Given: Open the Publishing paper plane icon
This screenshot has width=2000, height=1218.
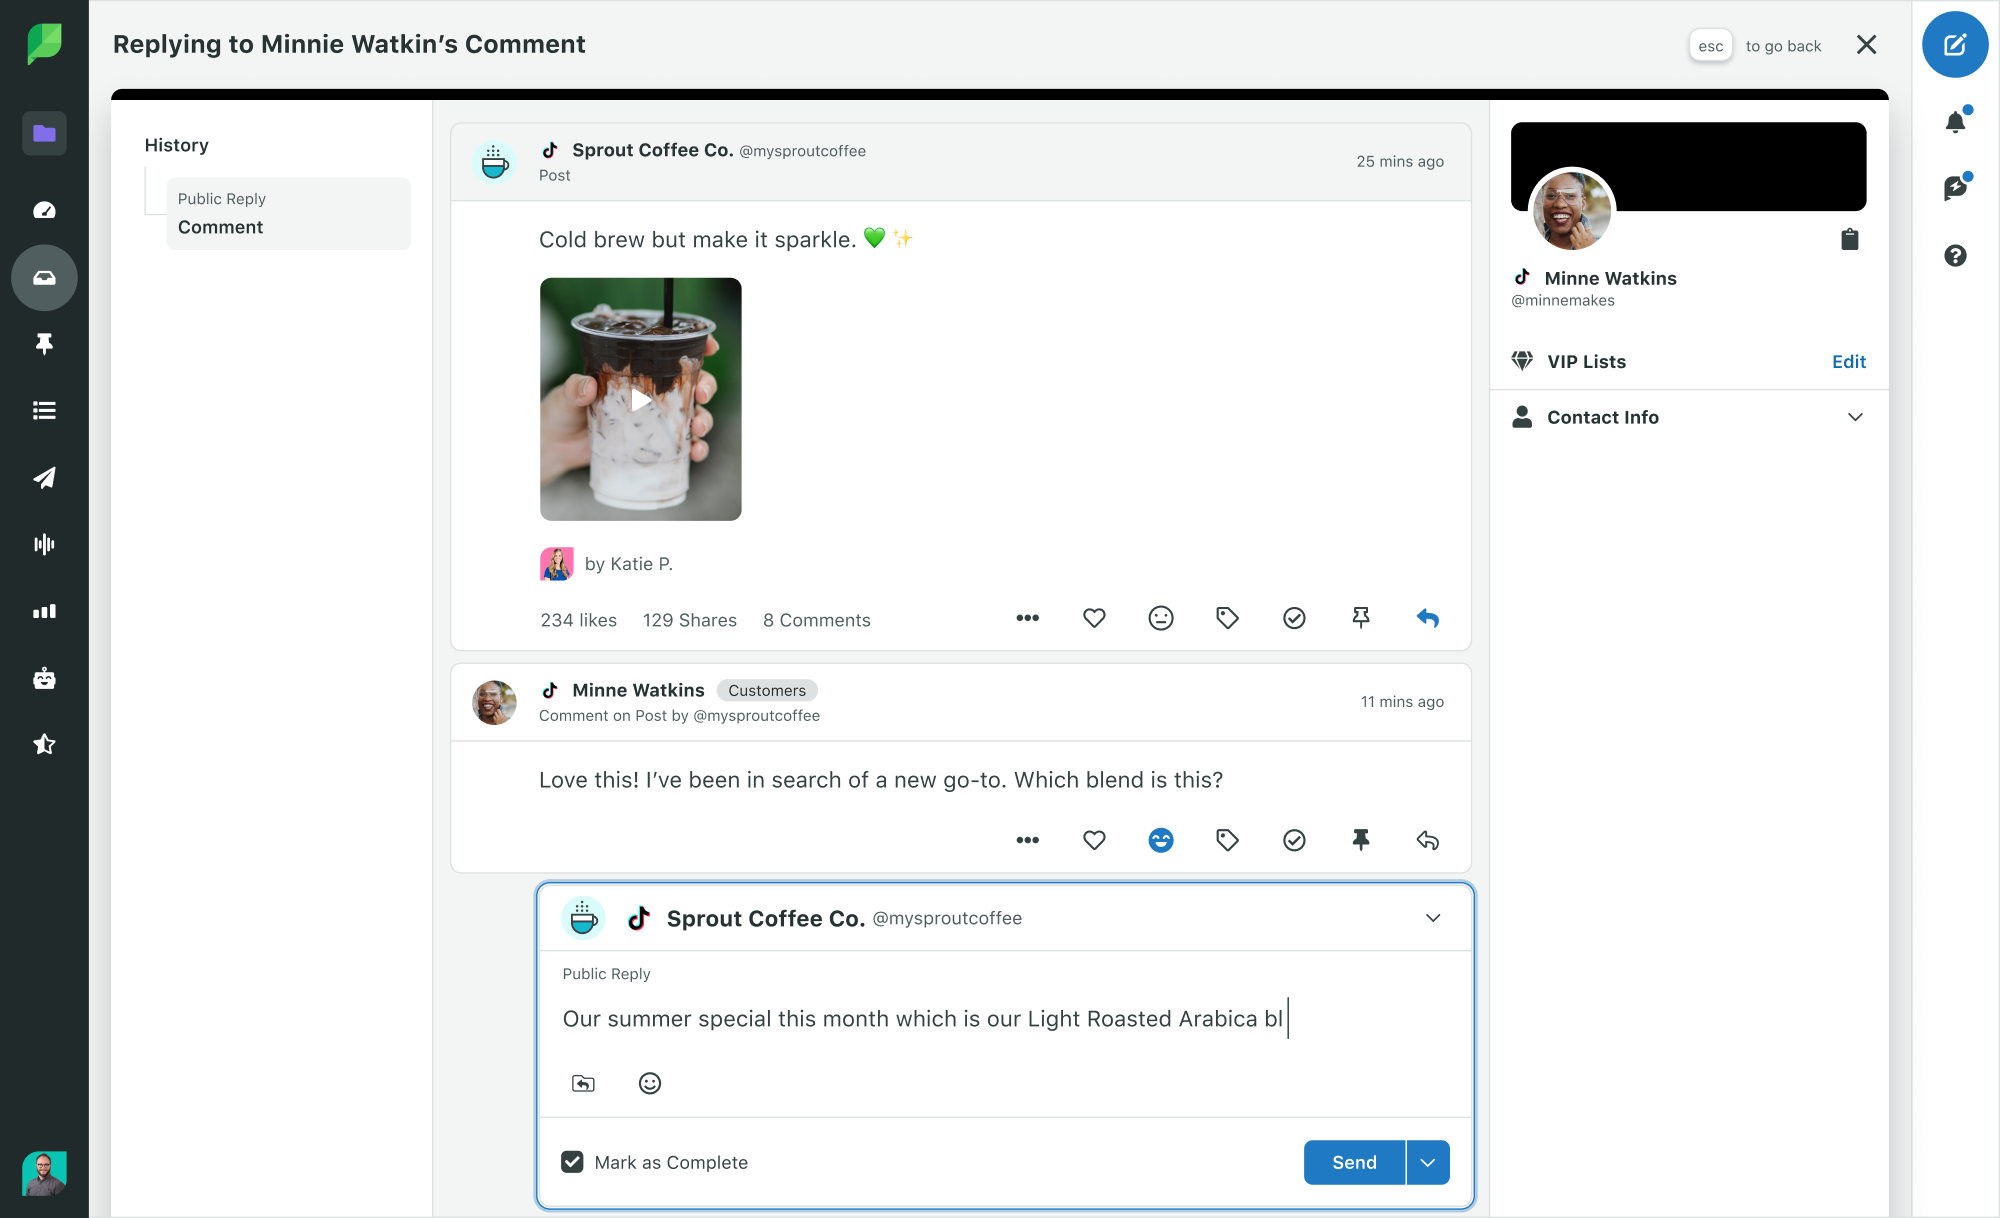Looking at the screenshot, I should (x=44, y=478).
